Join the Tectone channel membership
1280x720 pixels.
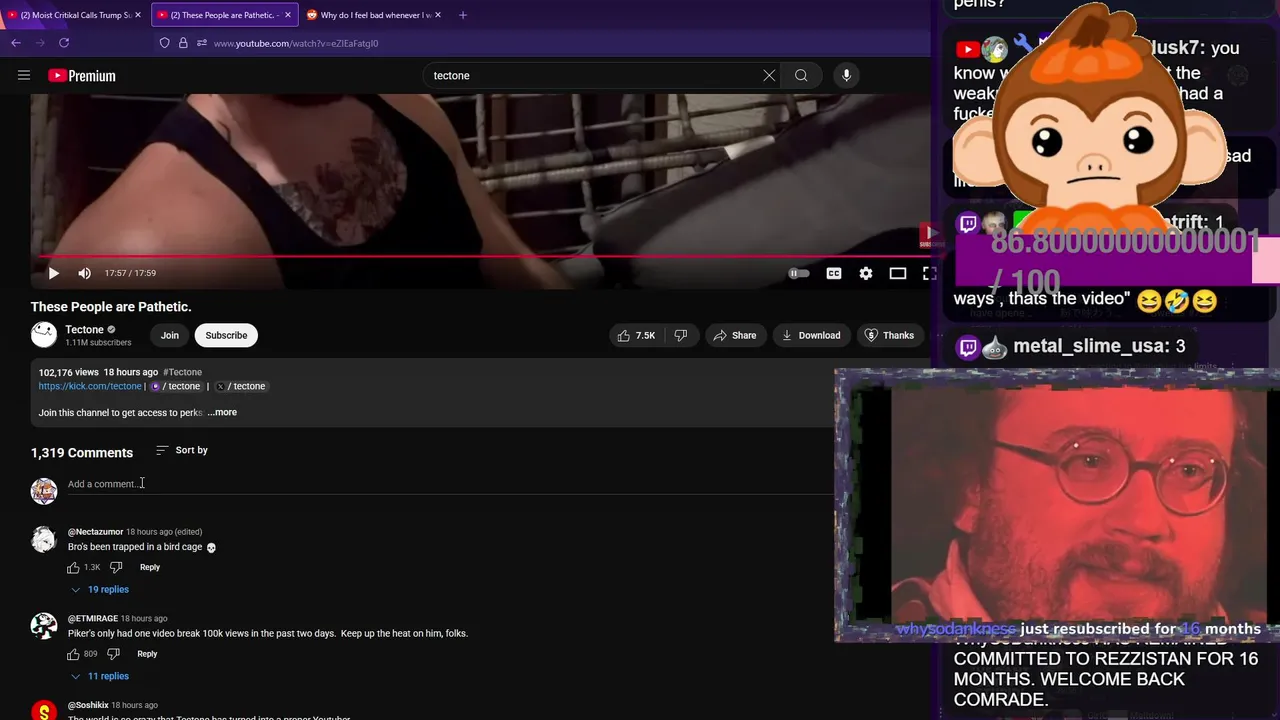(170, 335)
